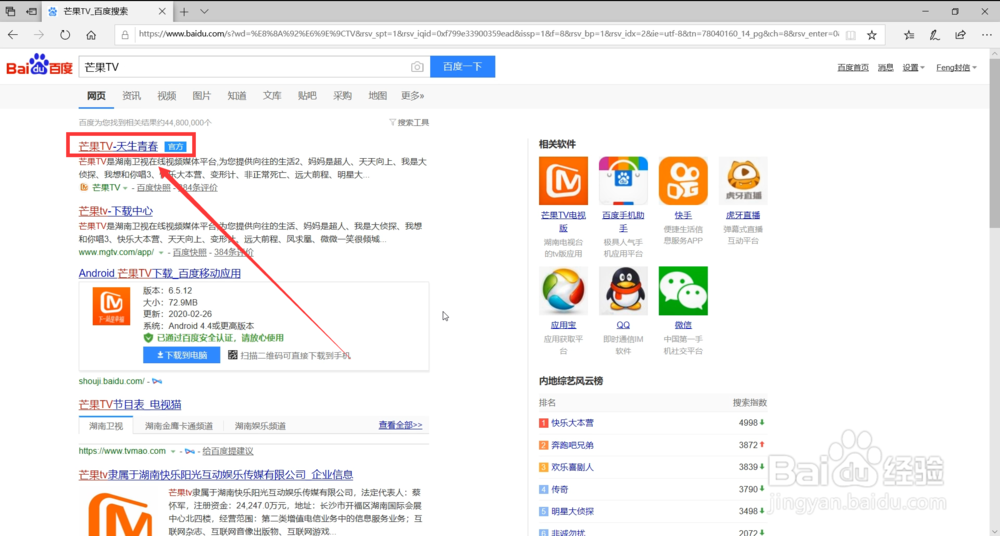Click the Baidu logo
This screenshot has height=536, width=1000.
(40, 65)
